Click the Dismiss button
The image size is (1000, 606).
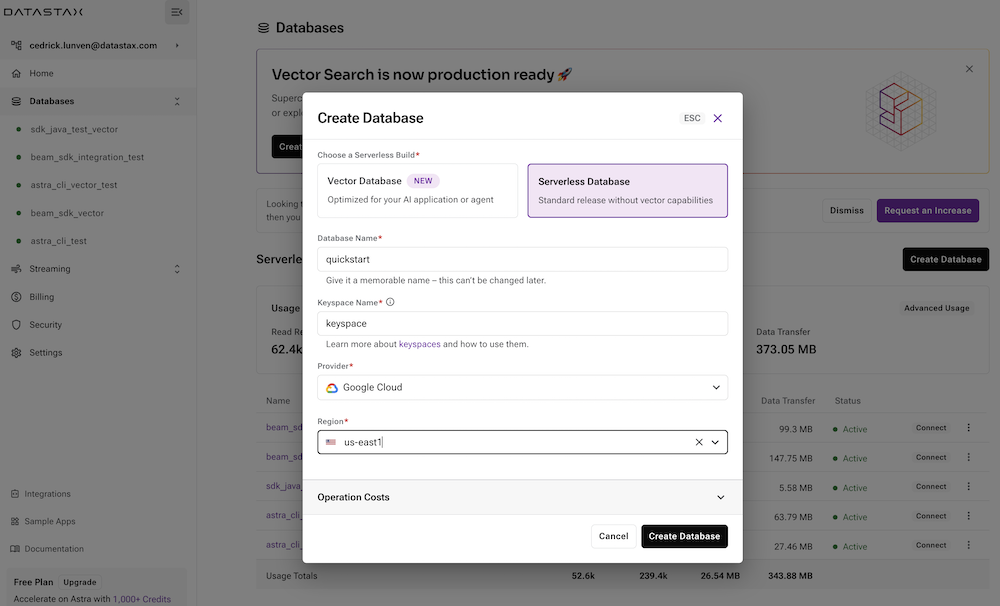tap(846, 211)
